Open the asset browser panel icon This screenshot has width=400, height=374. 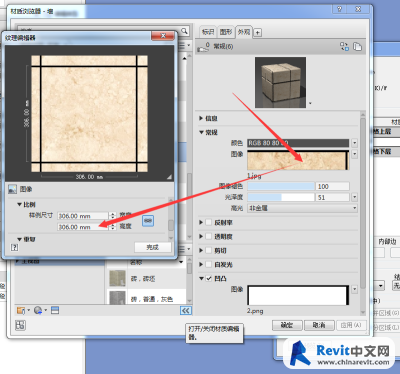pyautogui.click(x=55, y=310)
